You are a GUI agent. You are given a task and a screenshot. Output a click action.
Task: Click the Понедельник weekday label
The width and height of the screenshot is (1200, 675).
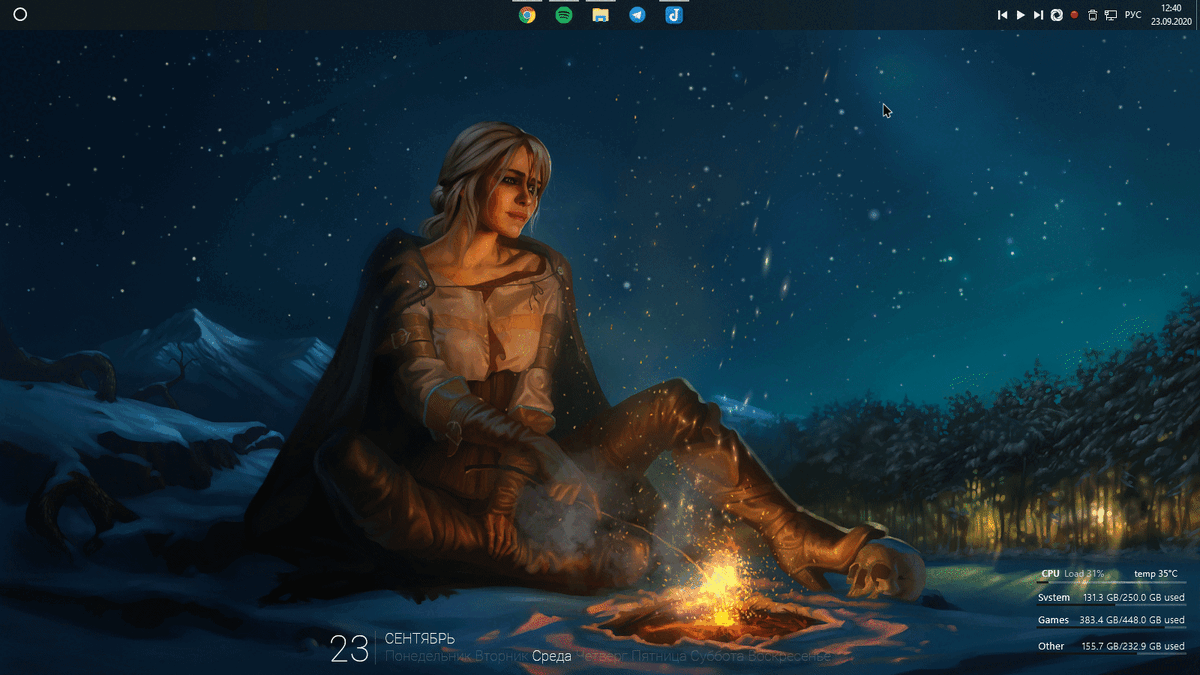[x=427, y=656]
